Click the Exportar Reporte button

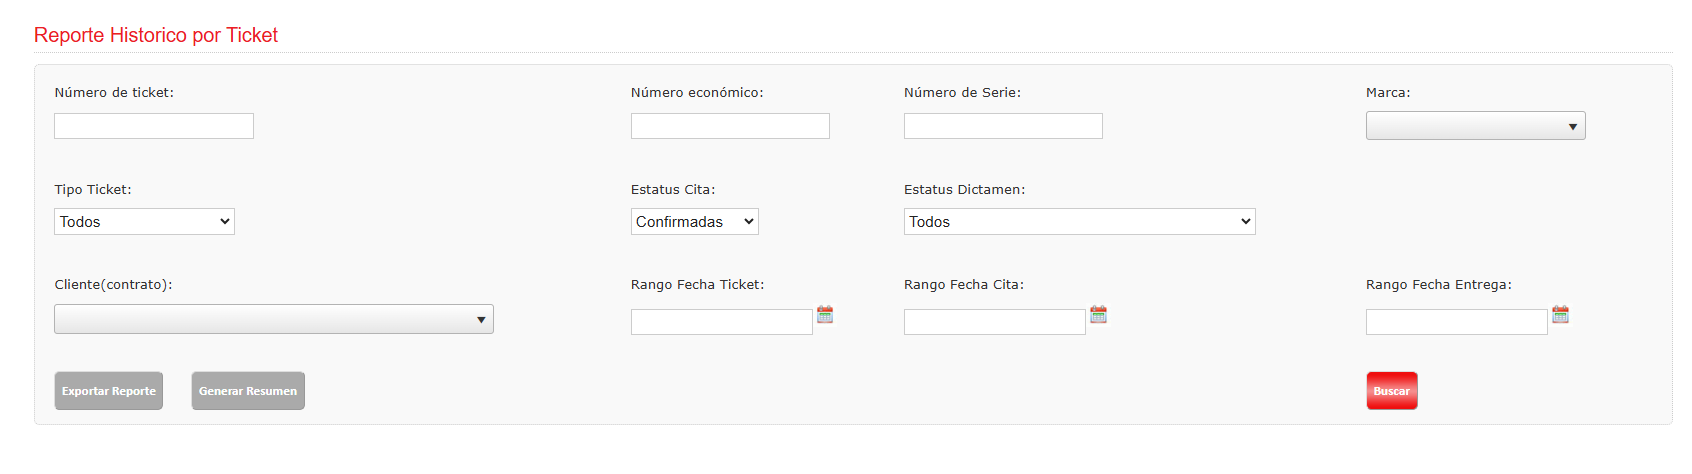tap(109, 391)
